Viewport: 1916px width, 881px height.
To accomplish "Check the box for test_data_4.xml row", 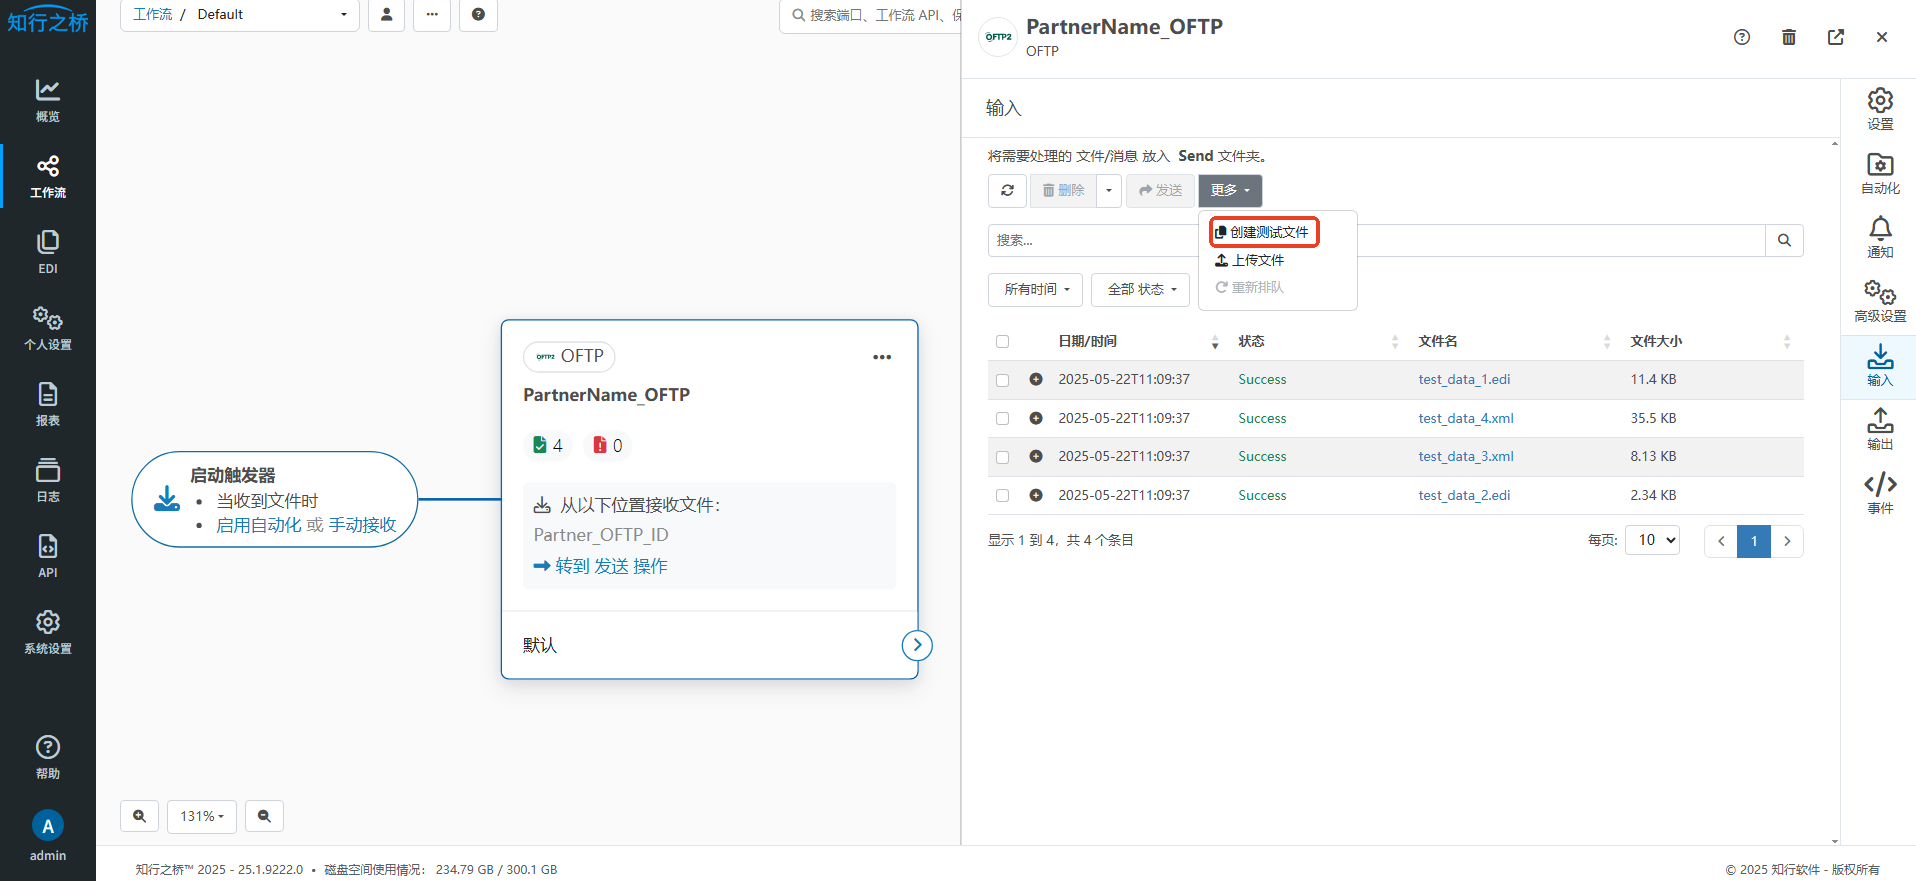I will pyautogui.click(x=1002, y=419).
